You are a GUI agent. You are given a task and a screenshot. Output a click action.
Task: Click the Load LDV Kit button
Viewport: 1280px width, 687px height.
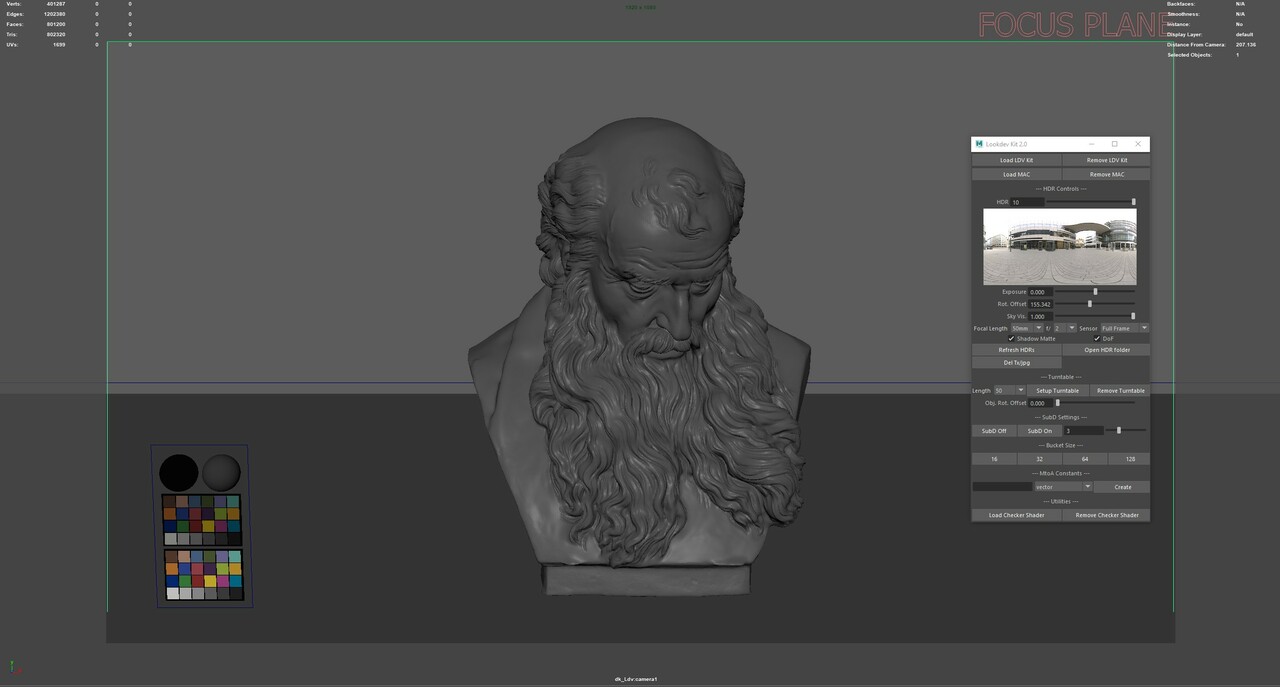coord(1016,160)
